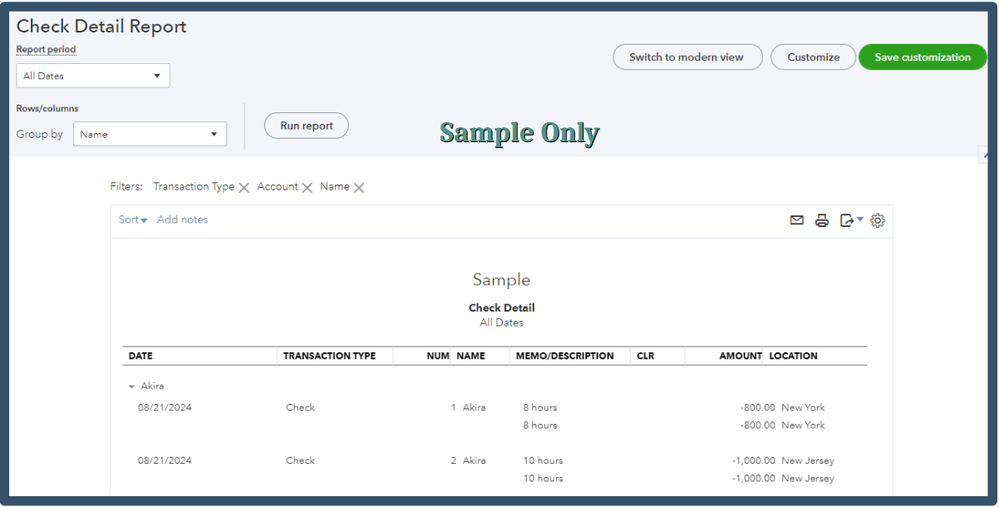Click first New York location
999x507 pixels.
[x=803, y=408]
